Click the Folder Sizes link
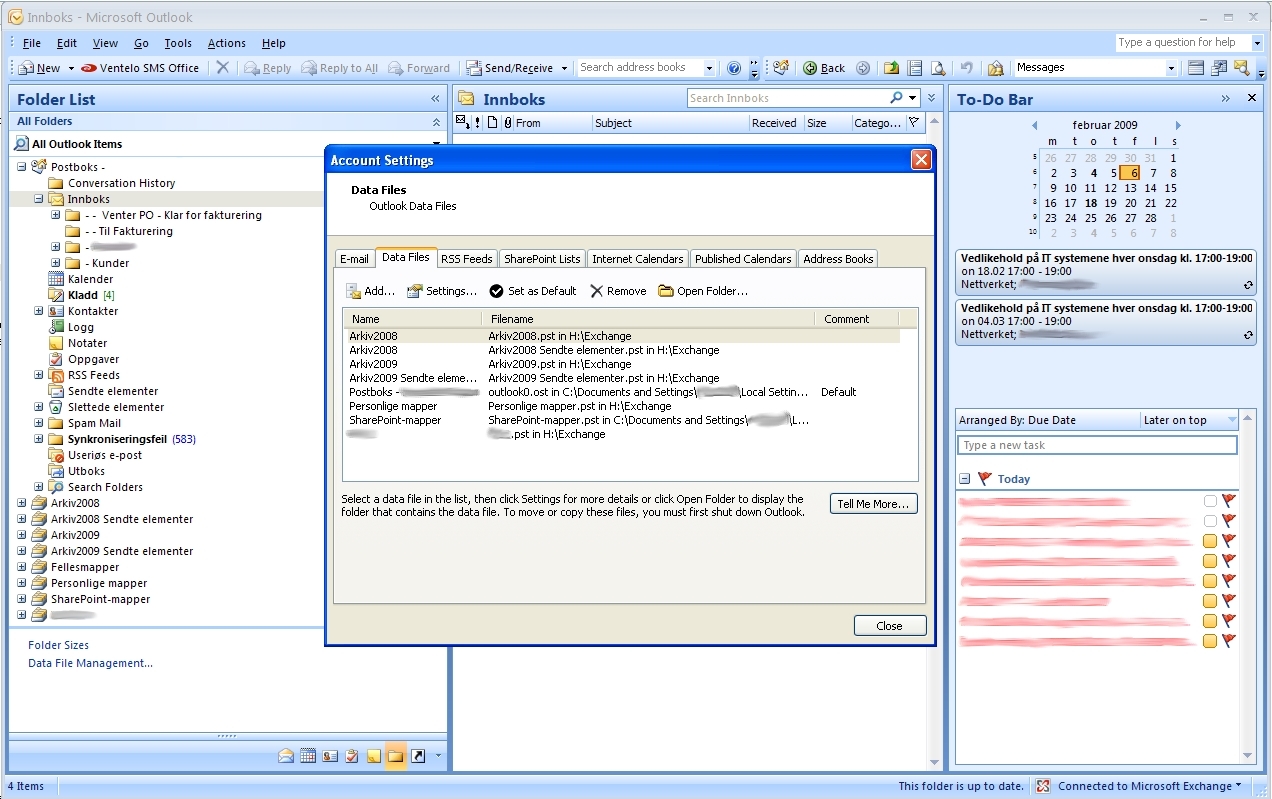This screenshot has height=799, width=1272. [58, 646]
